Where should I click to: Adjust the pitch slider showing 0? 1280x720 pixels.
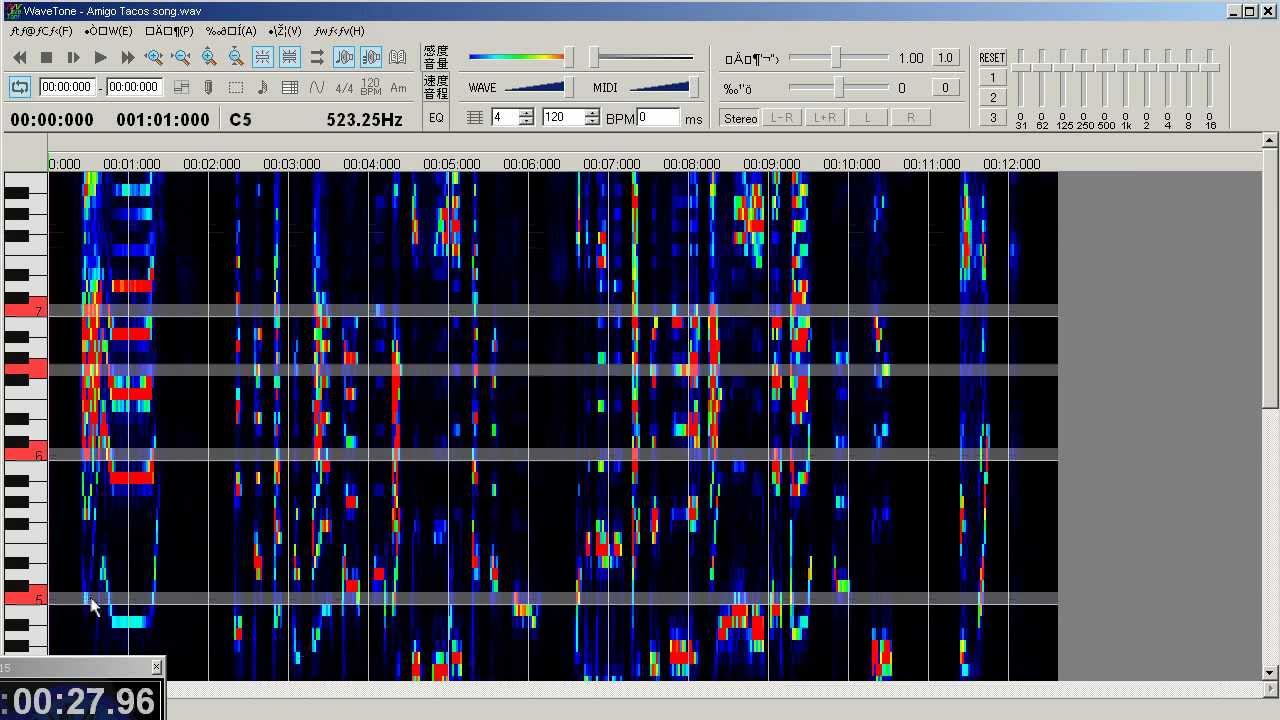[838, 88]
